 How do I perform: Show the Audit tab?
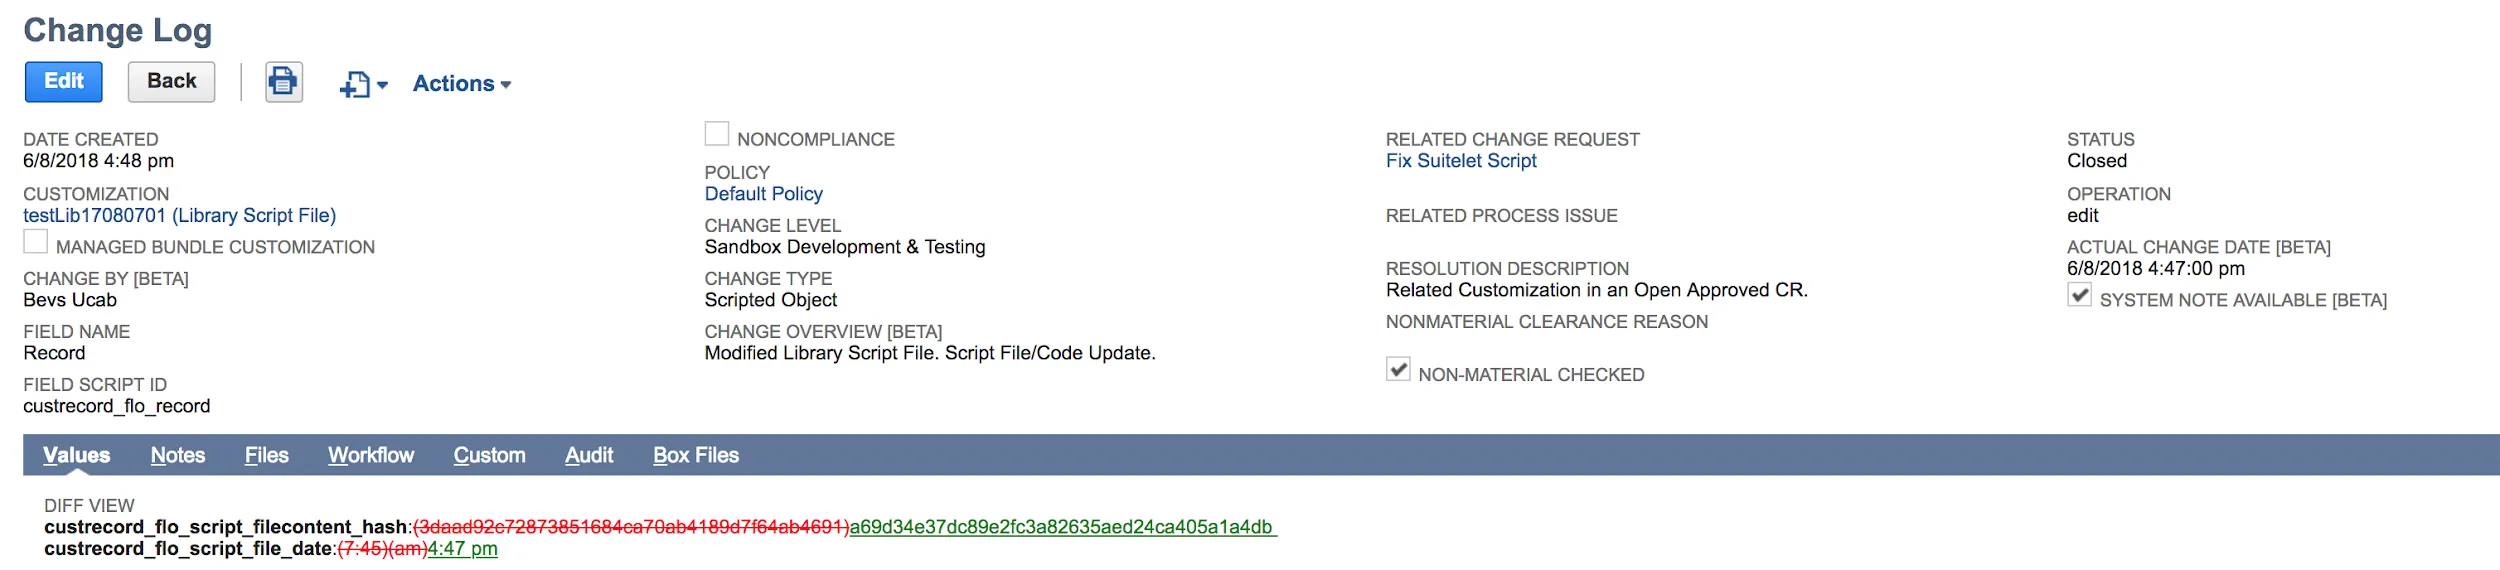click(x=589, y=456)
